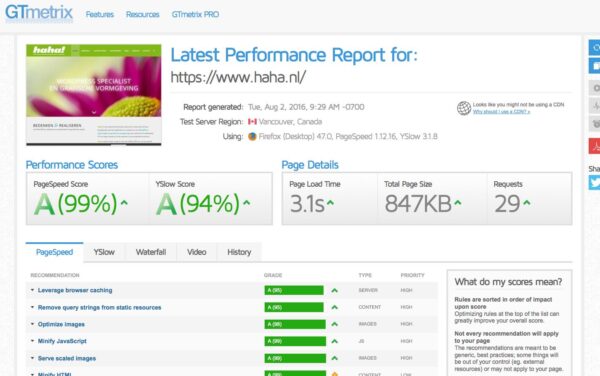
Task: Click the PageSpeed Score A (99%) value
Action: click(x=75, y=203)
